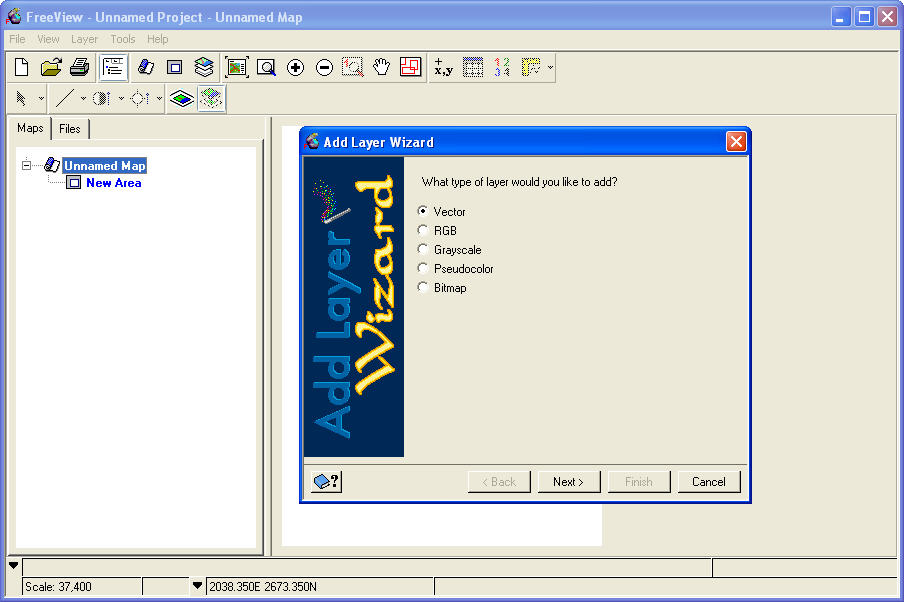The height and width of the screenshot is (602, 904).
Task: Open dropdown next to yellow dashed shape tool
Action: (550, 67)
